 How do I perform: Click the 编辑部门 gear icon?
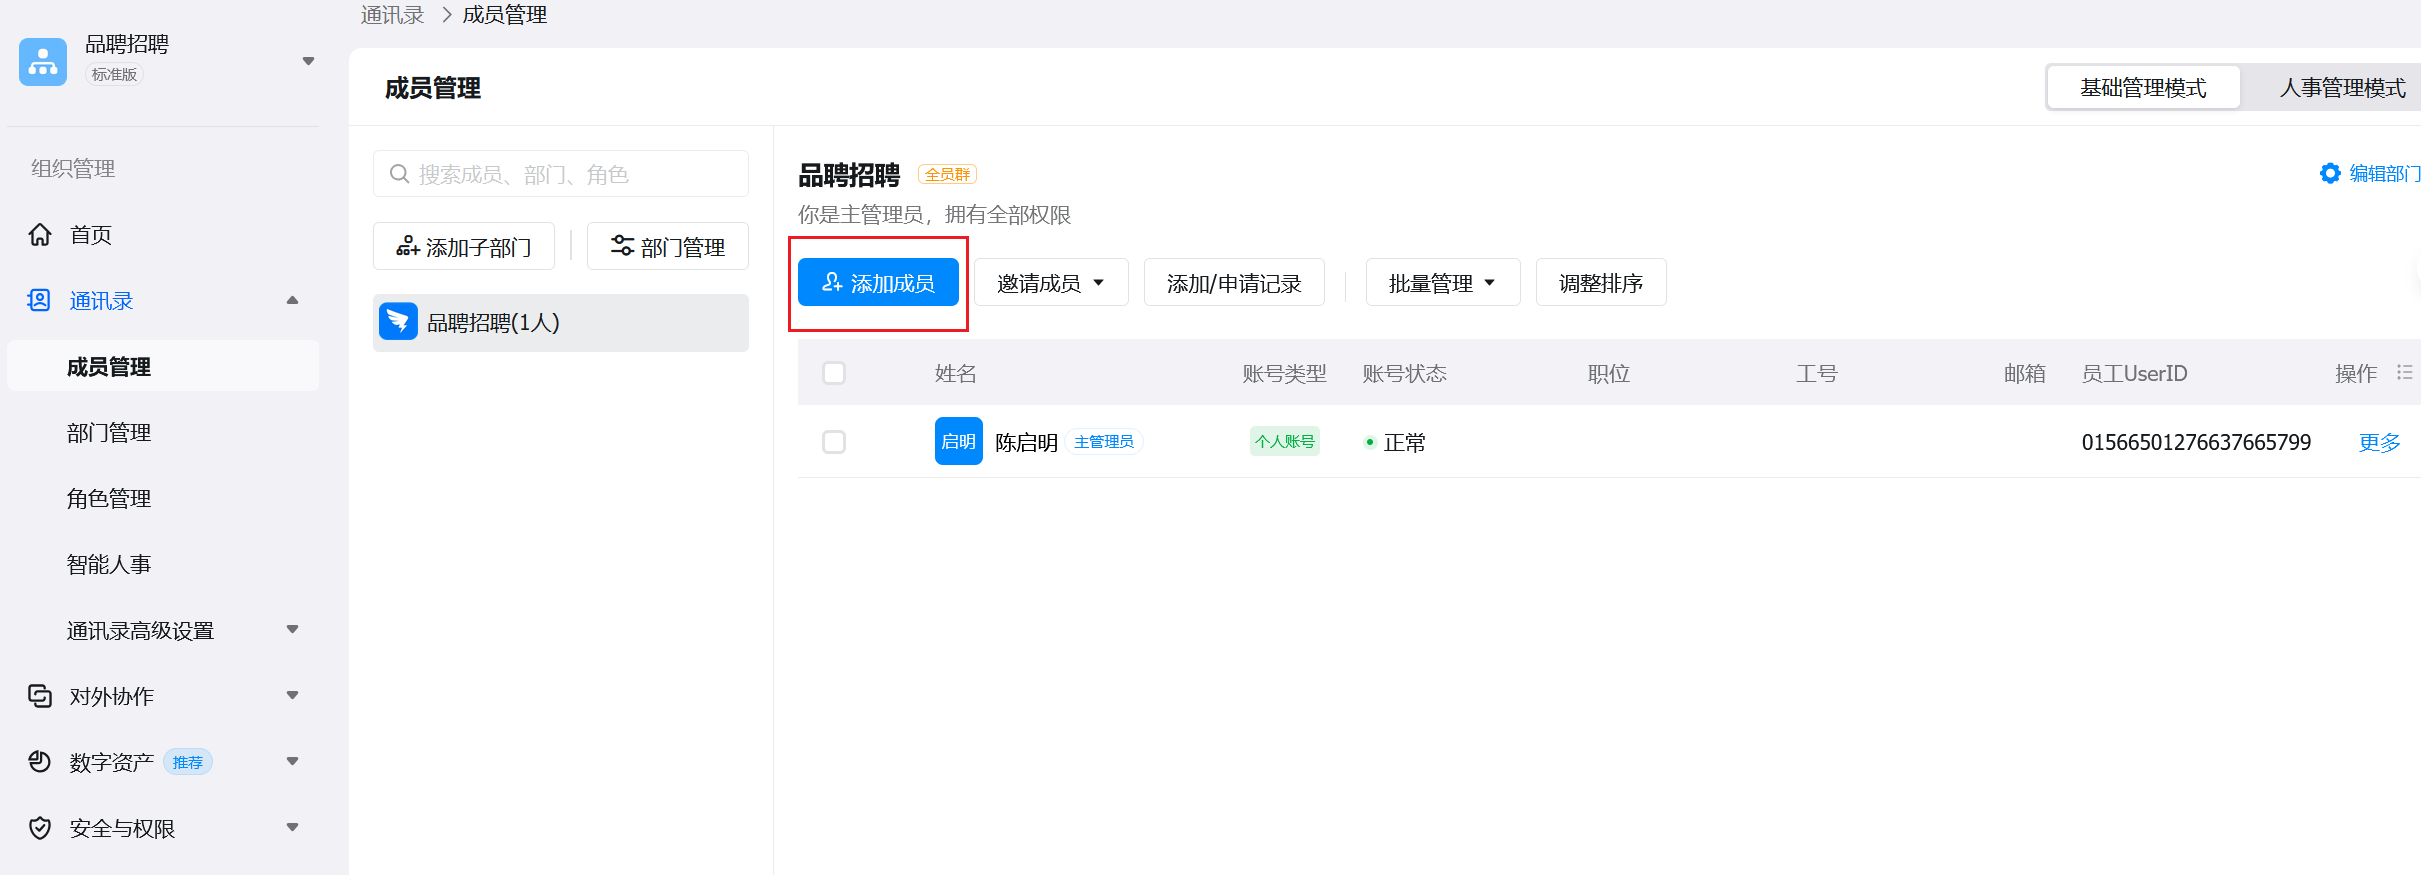[x=2330, y=174]
